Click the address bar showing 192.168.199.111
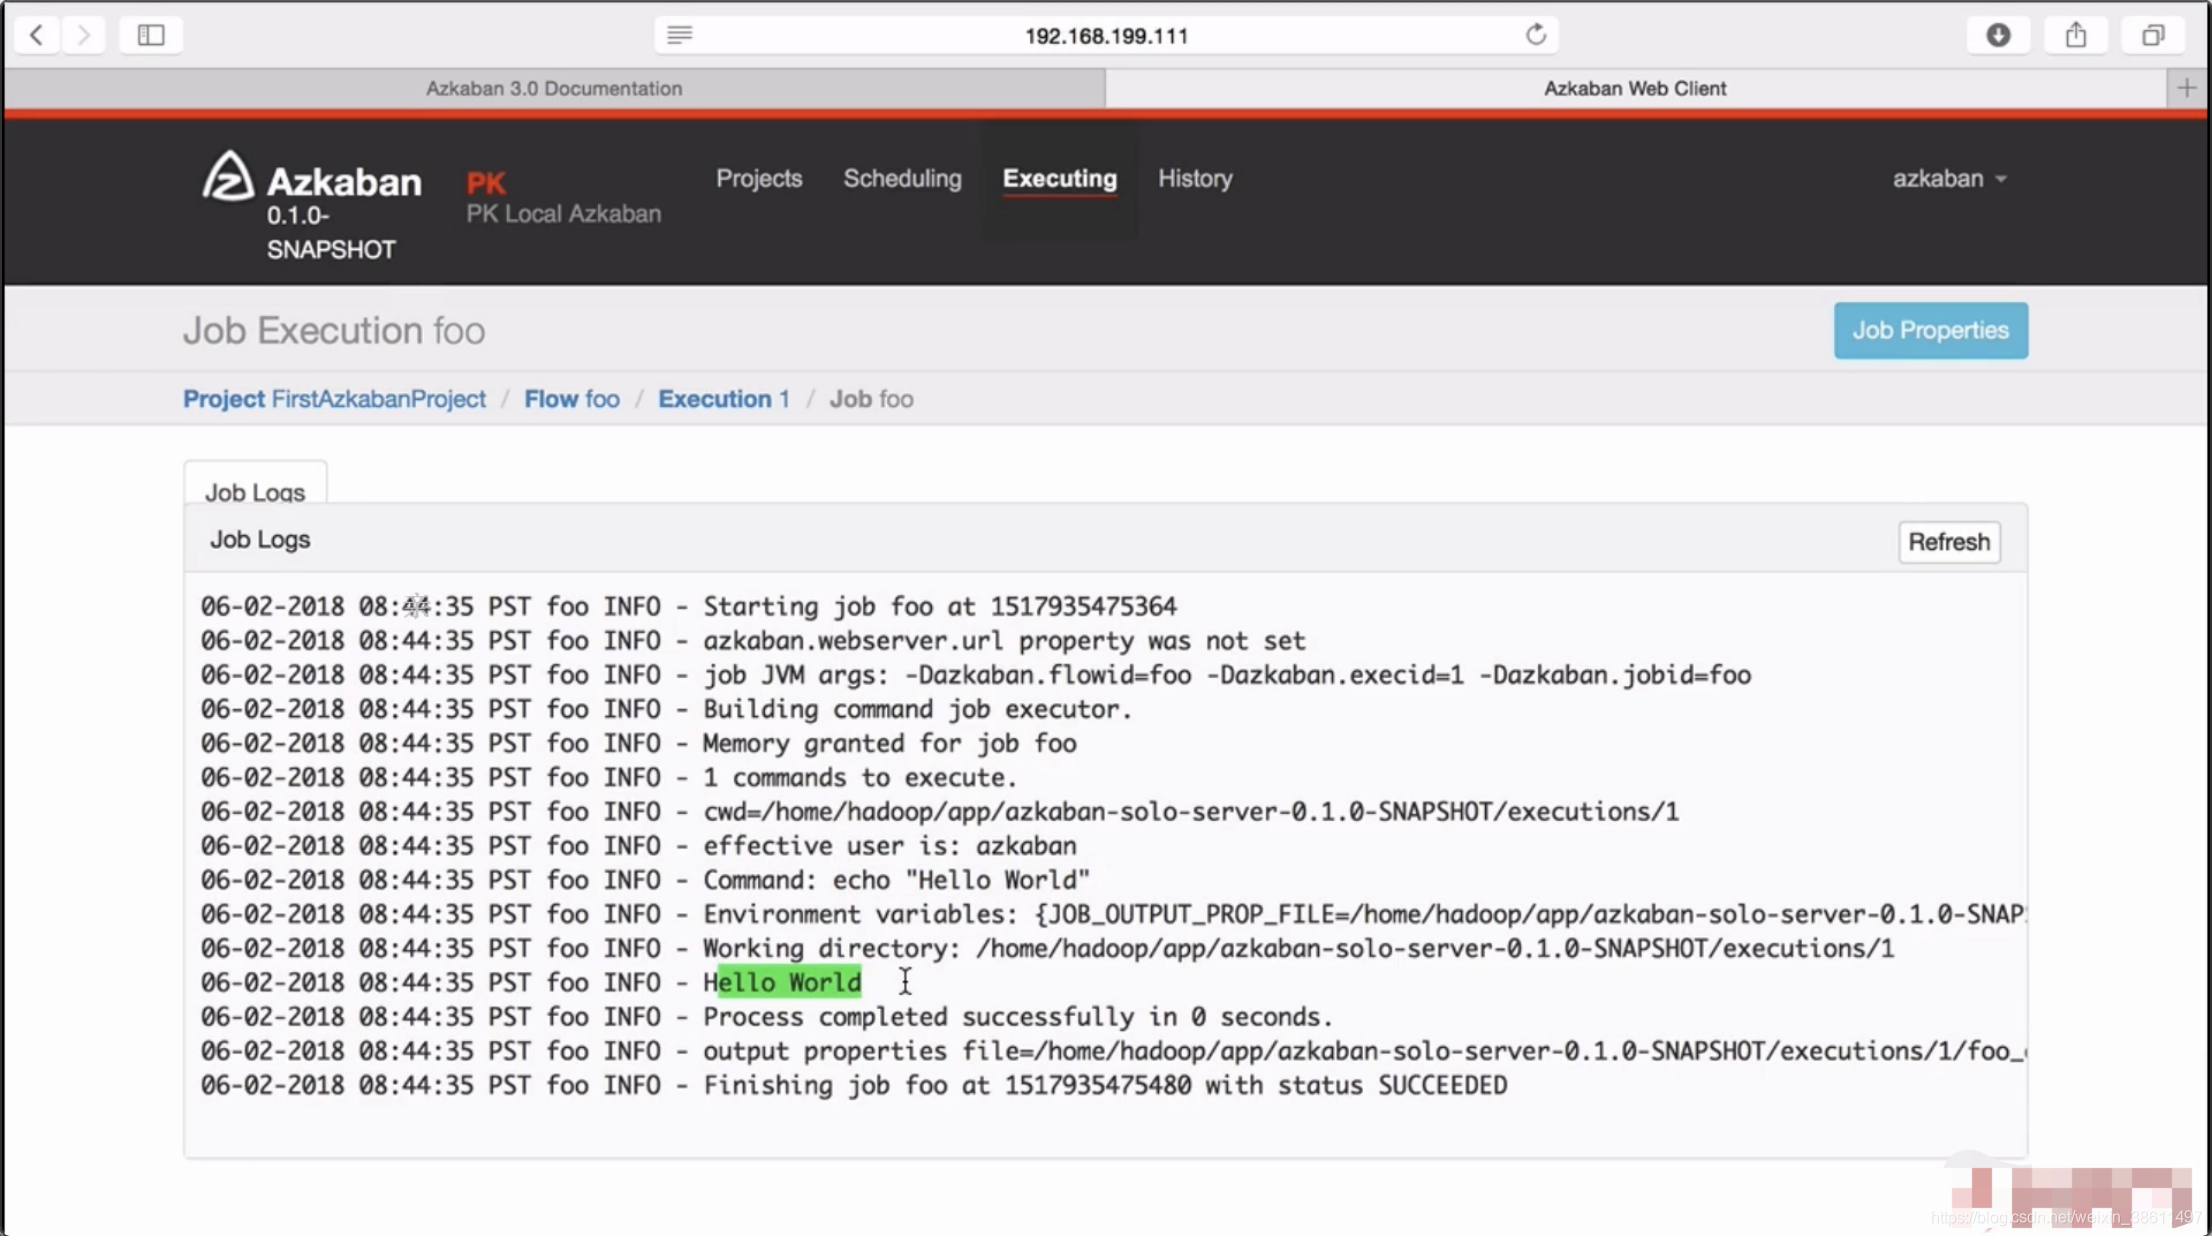The width and height of the screenshot is (2212, 1236). tap(1106, 35)
